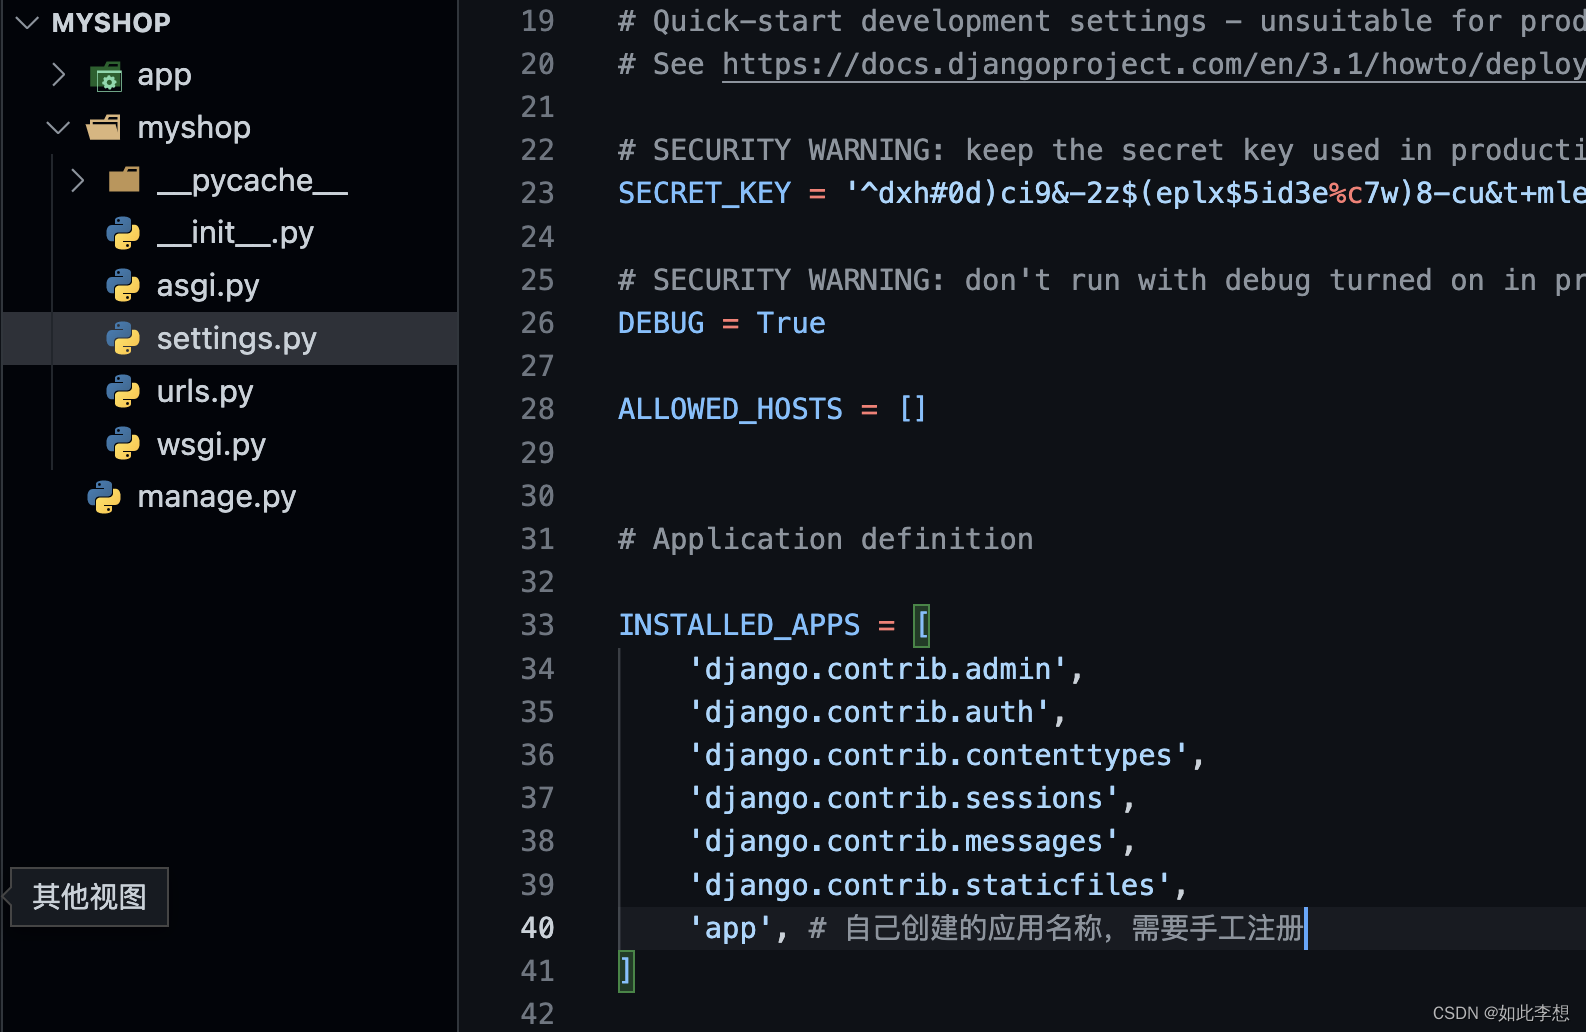Image resolution: width=1586 pixels, height=1032 pixels.
Task: Click the opening bracket after INSTALLED_APPS
Action: point(922,625)
